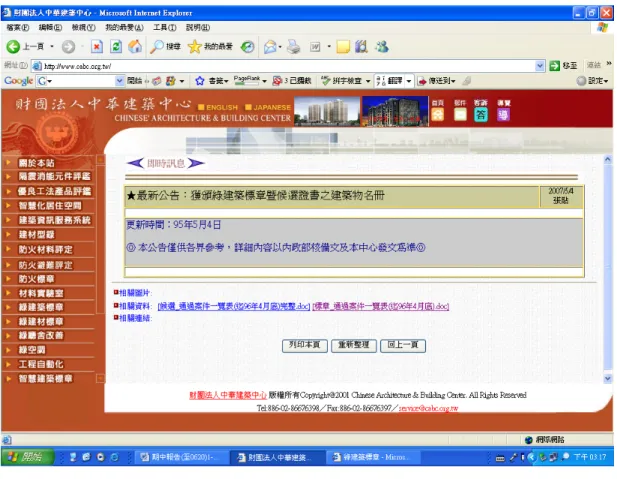
Task: Expand the 翻譯 translate dropdown arrow
Action: 409,81
